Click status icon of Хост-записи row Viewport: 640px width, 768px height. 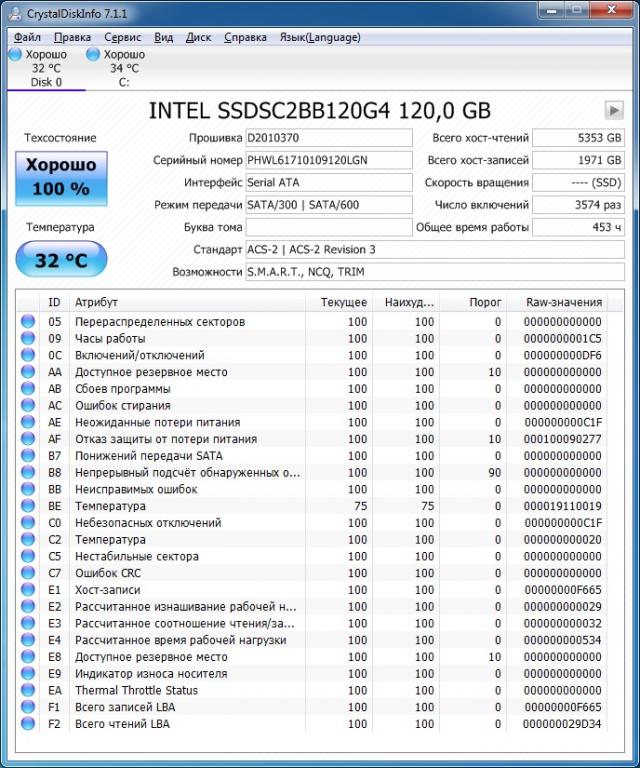(x=28, y=589)
